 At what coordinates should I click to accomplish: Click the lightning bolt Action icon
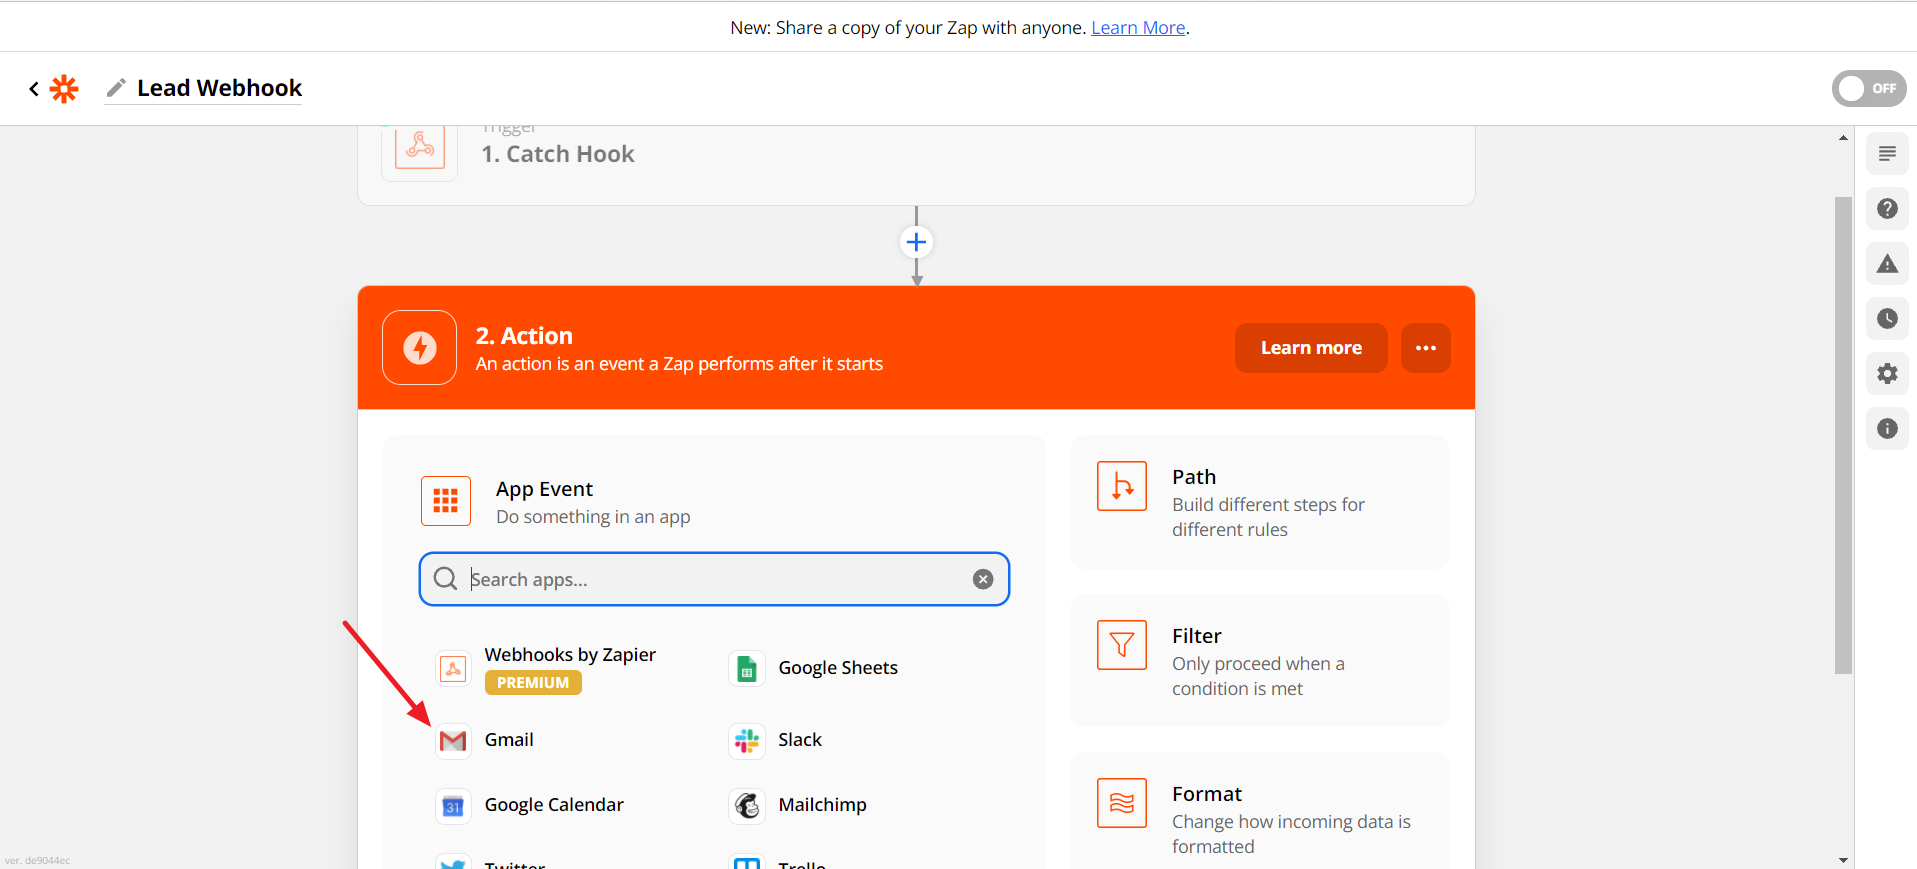pos(420,348)
